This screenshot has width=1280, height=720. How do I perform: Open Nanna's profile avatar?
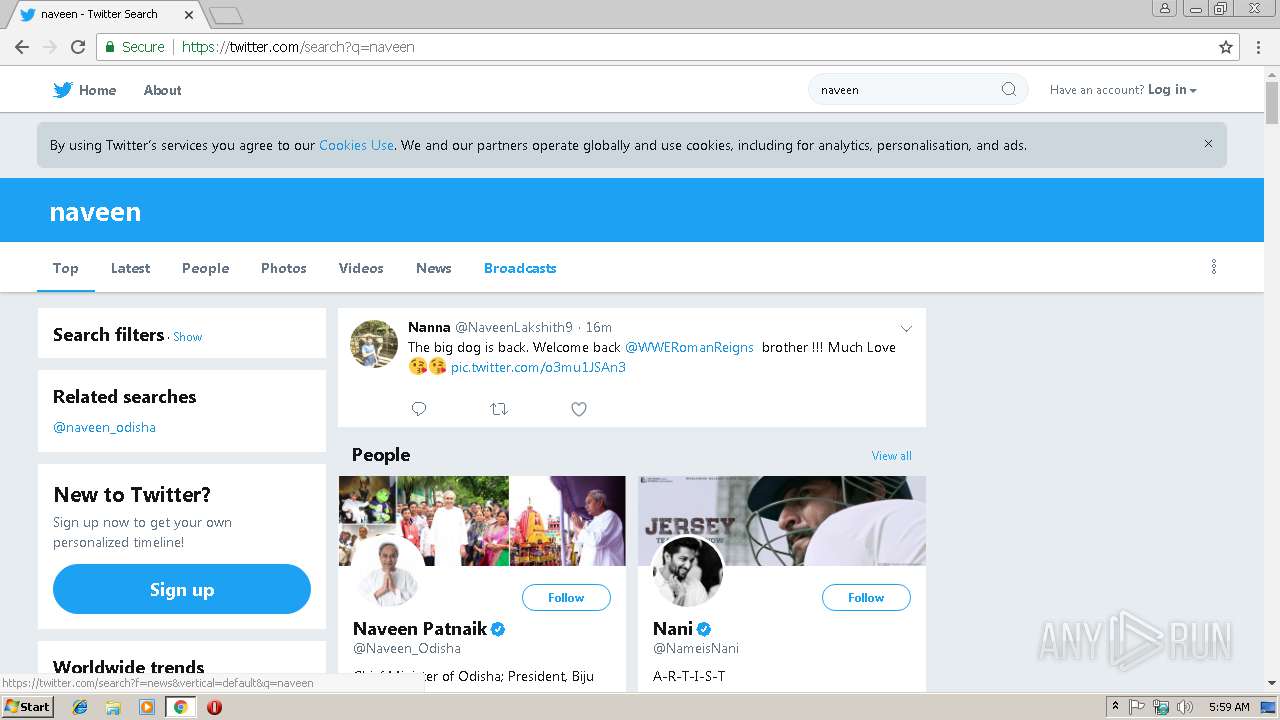point(374,344)
